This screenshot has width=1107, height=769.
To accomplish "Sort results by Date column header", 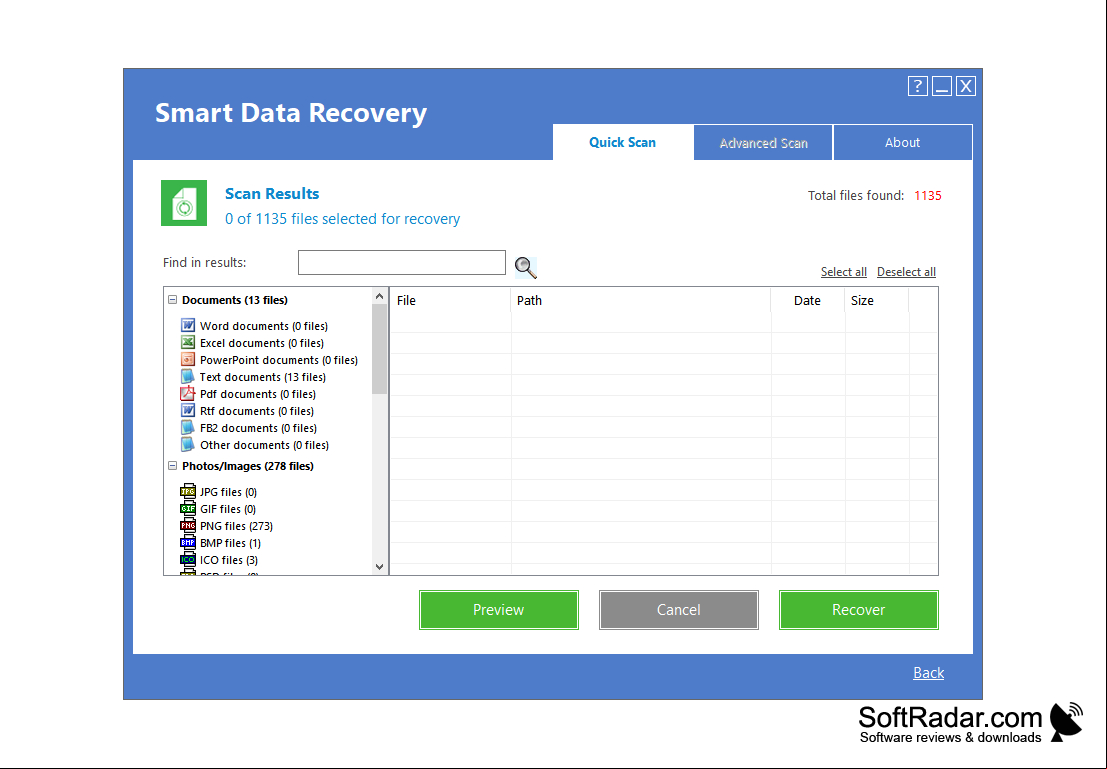I will click(x=807, y=301).
